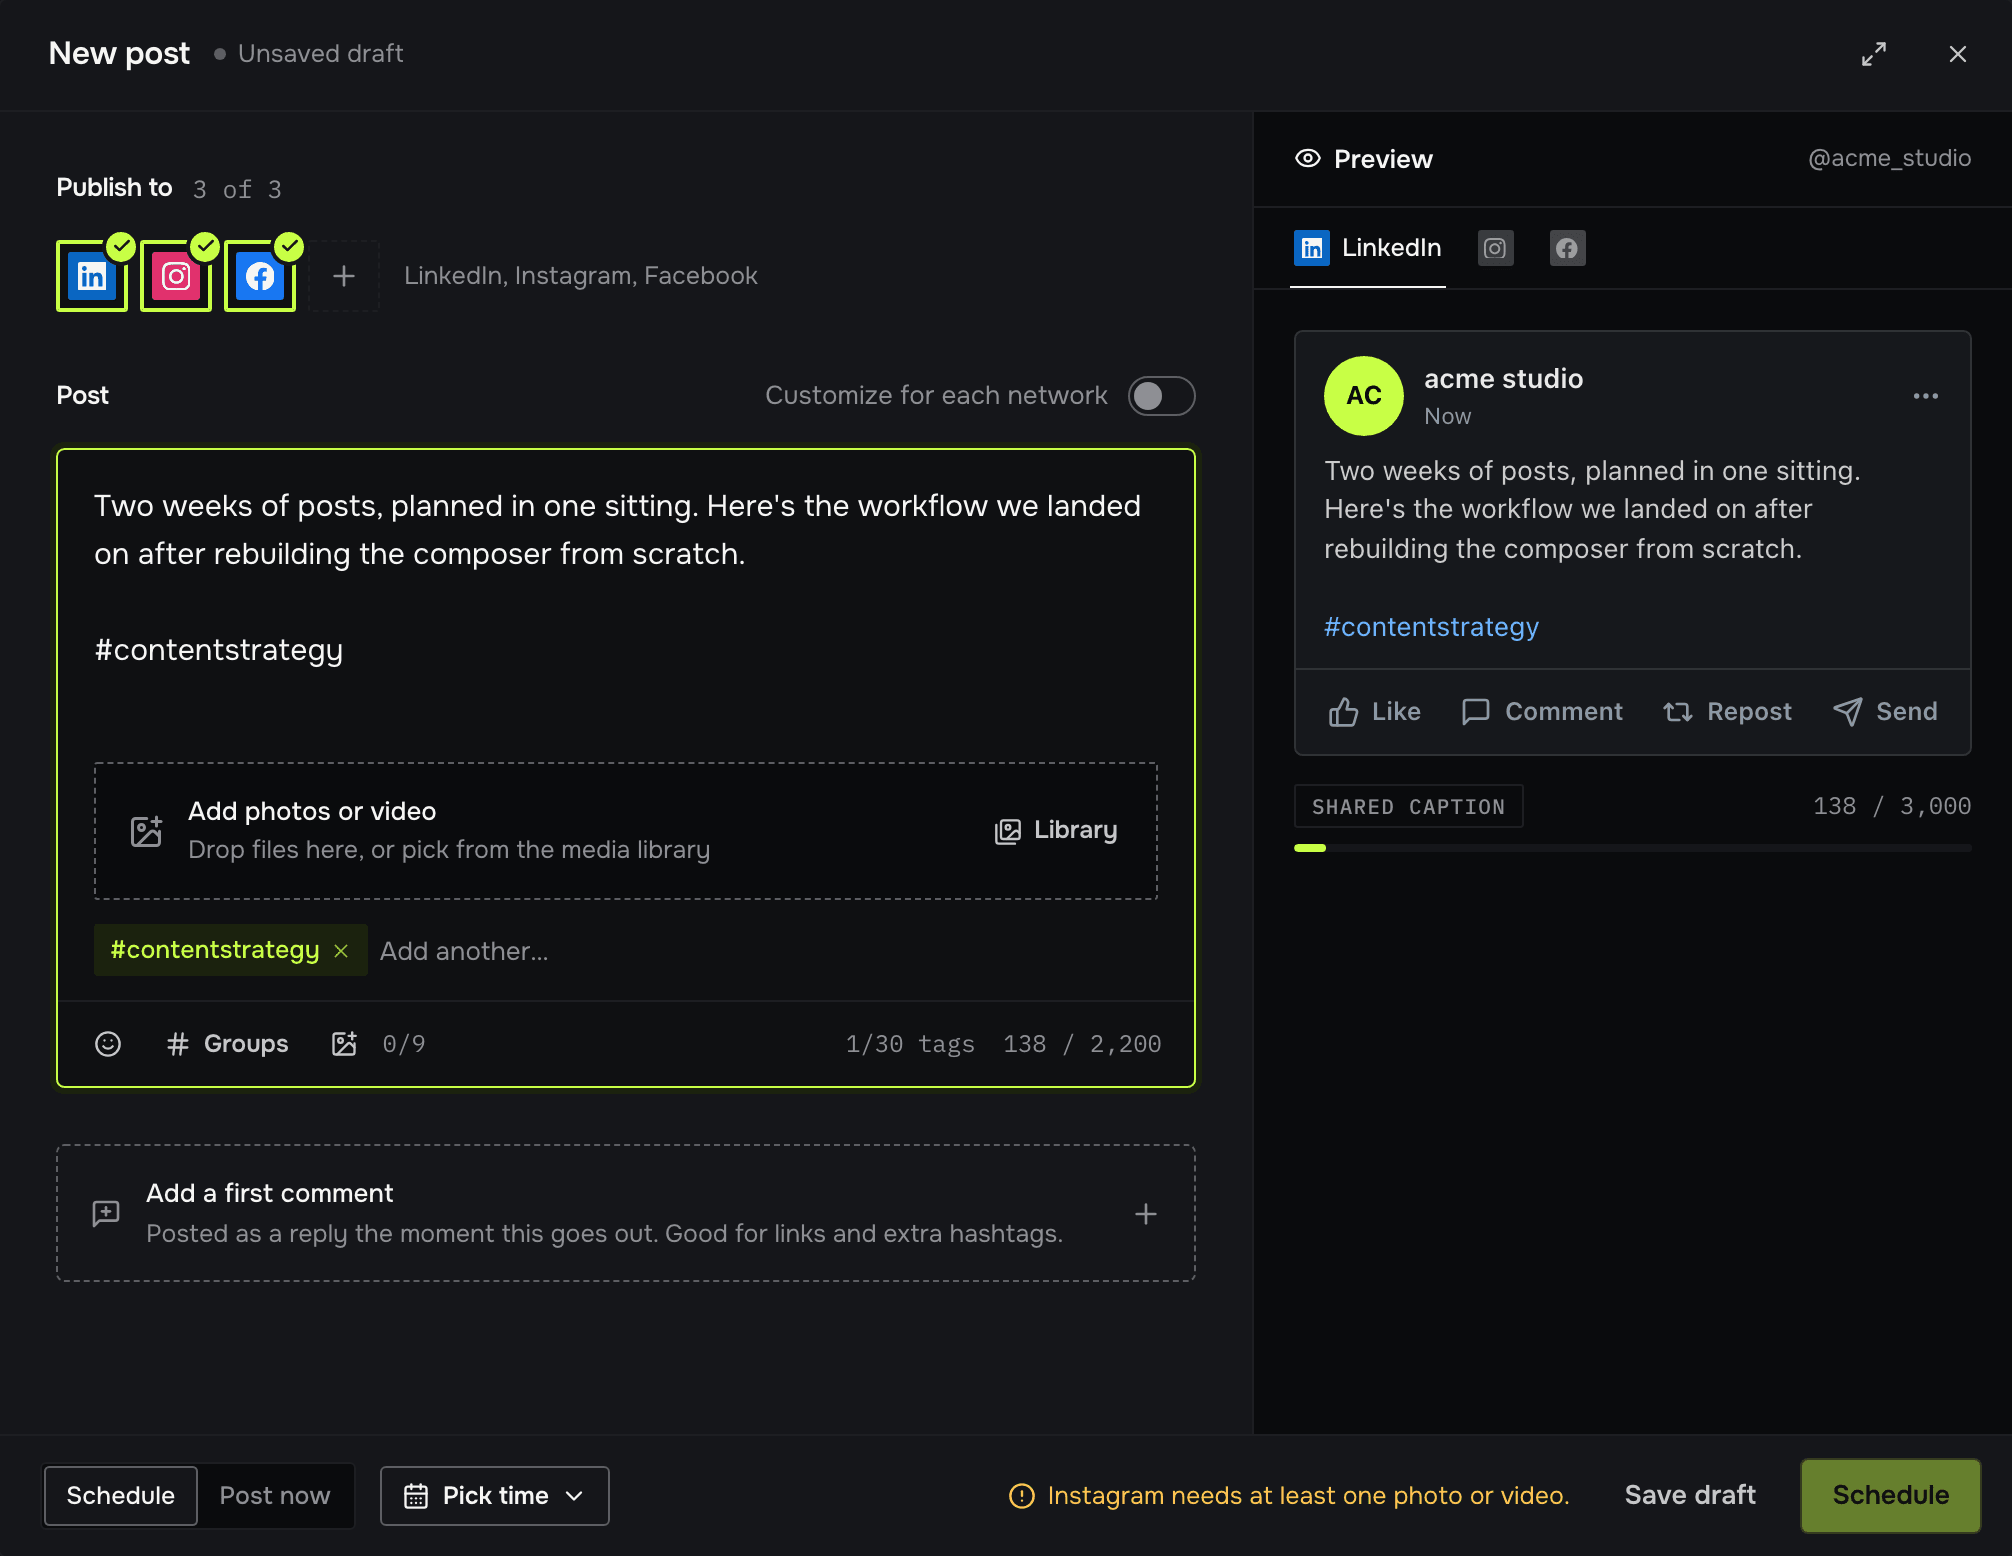This screenshot has height=1556, width=2012.
Task: Click Send in the LinkedIn preview
Action: (1886, 712)
